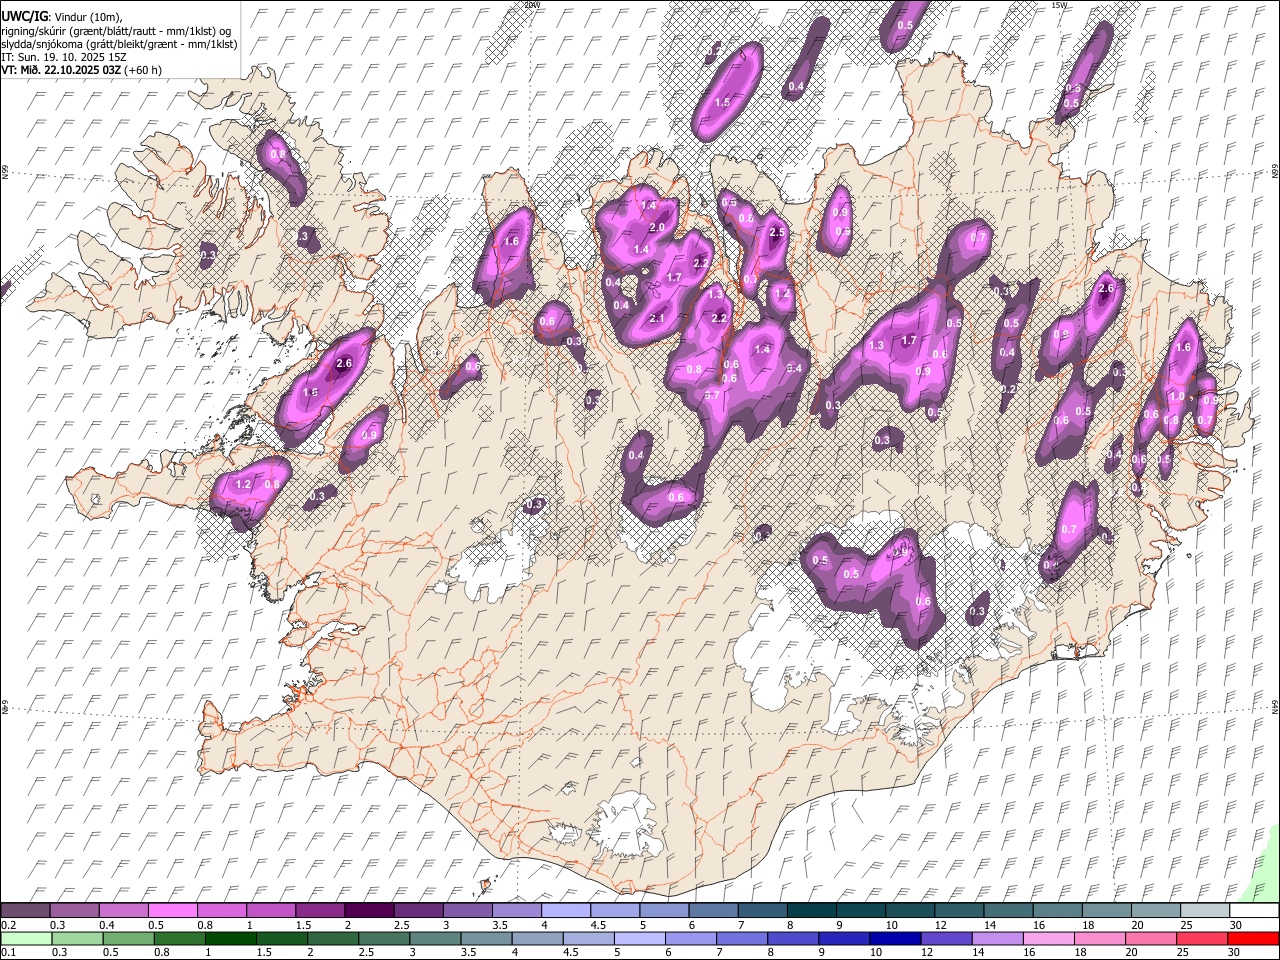This screenshot has height=960, width=1280.
Task: Pick the lower legend swatch between 25 and 30
Action: [1201, 938]
